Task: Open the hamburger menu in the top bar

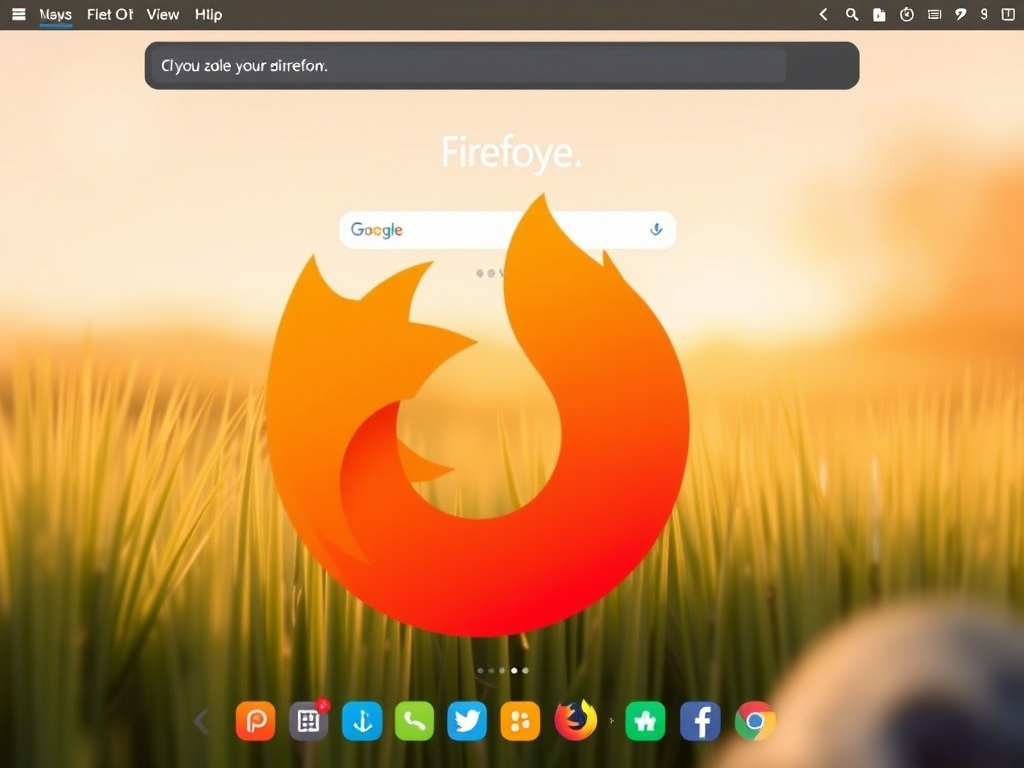Action: (19, 14)
